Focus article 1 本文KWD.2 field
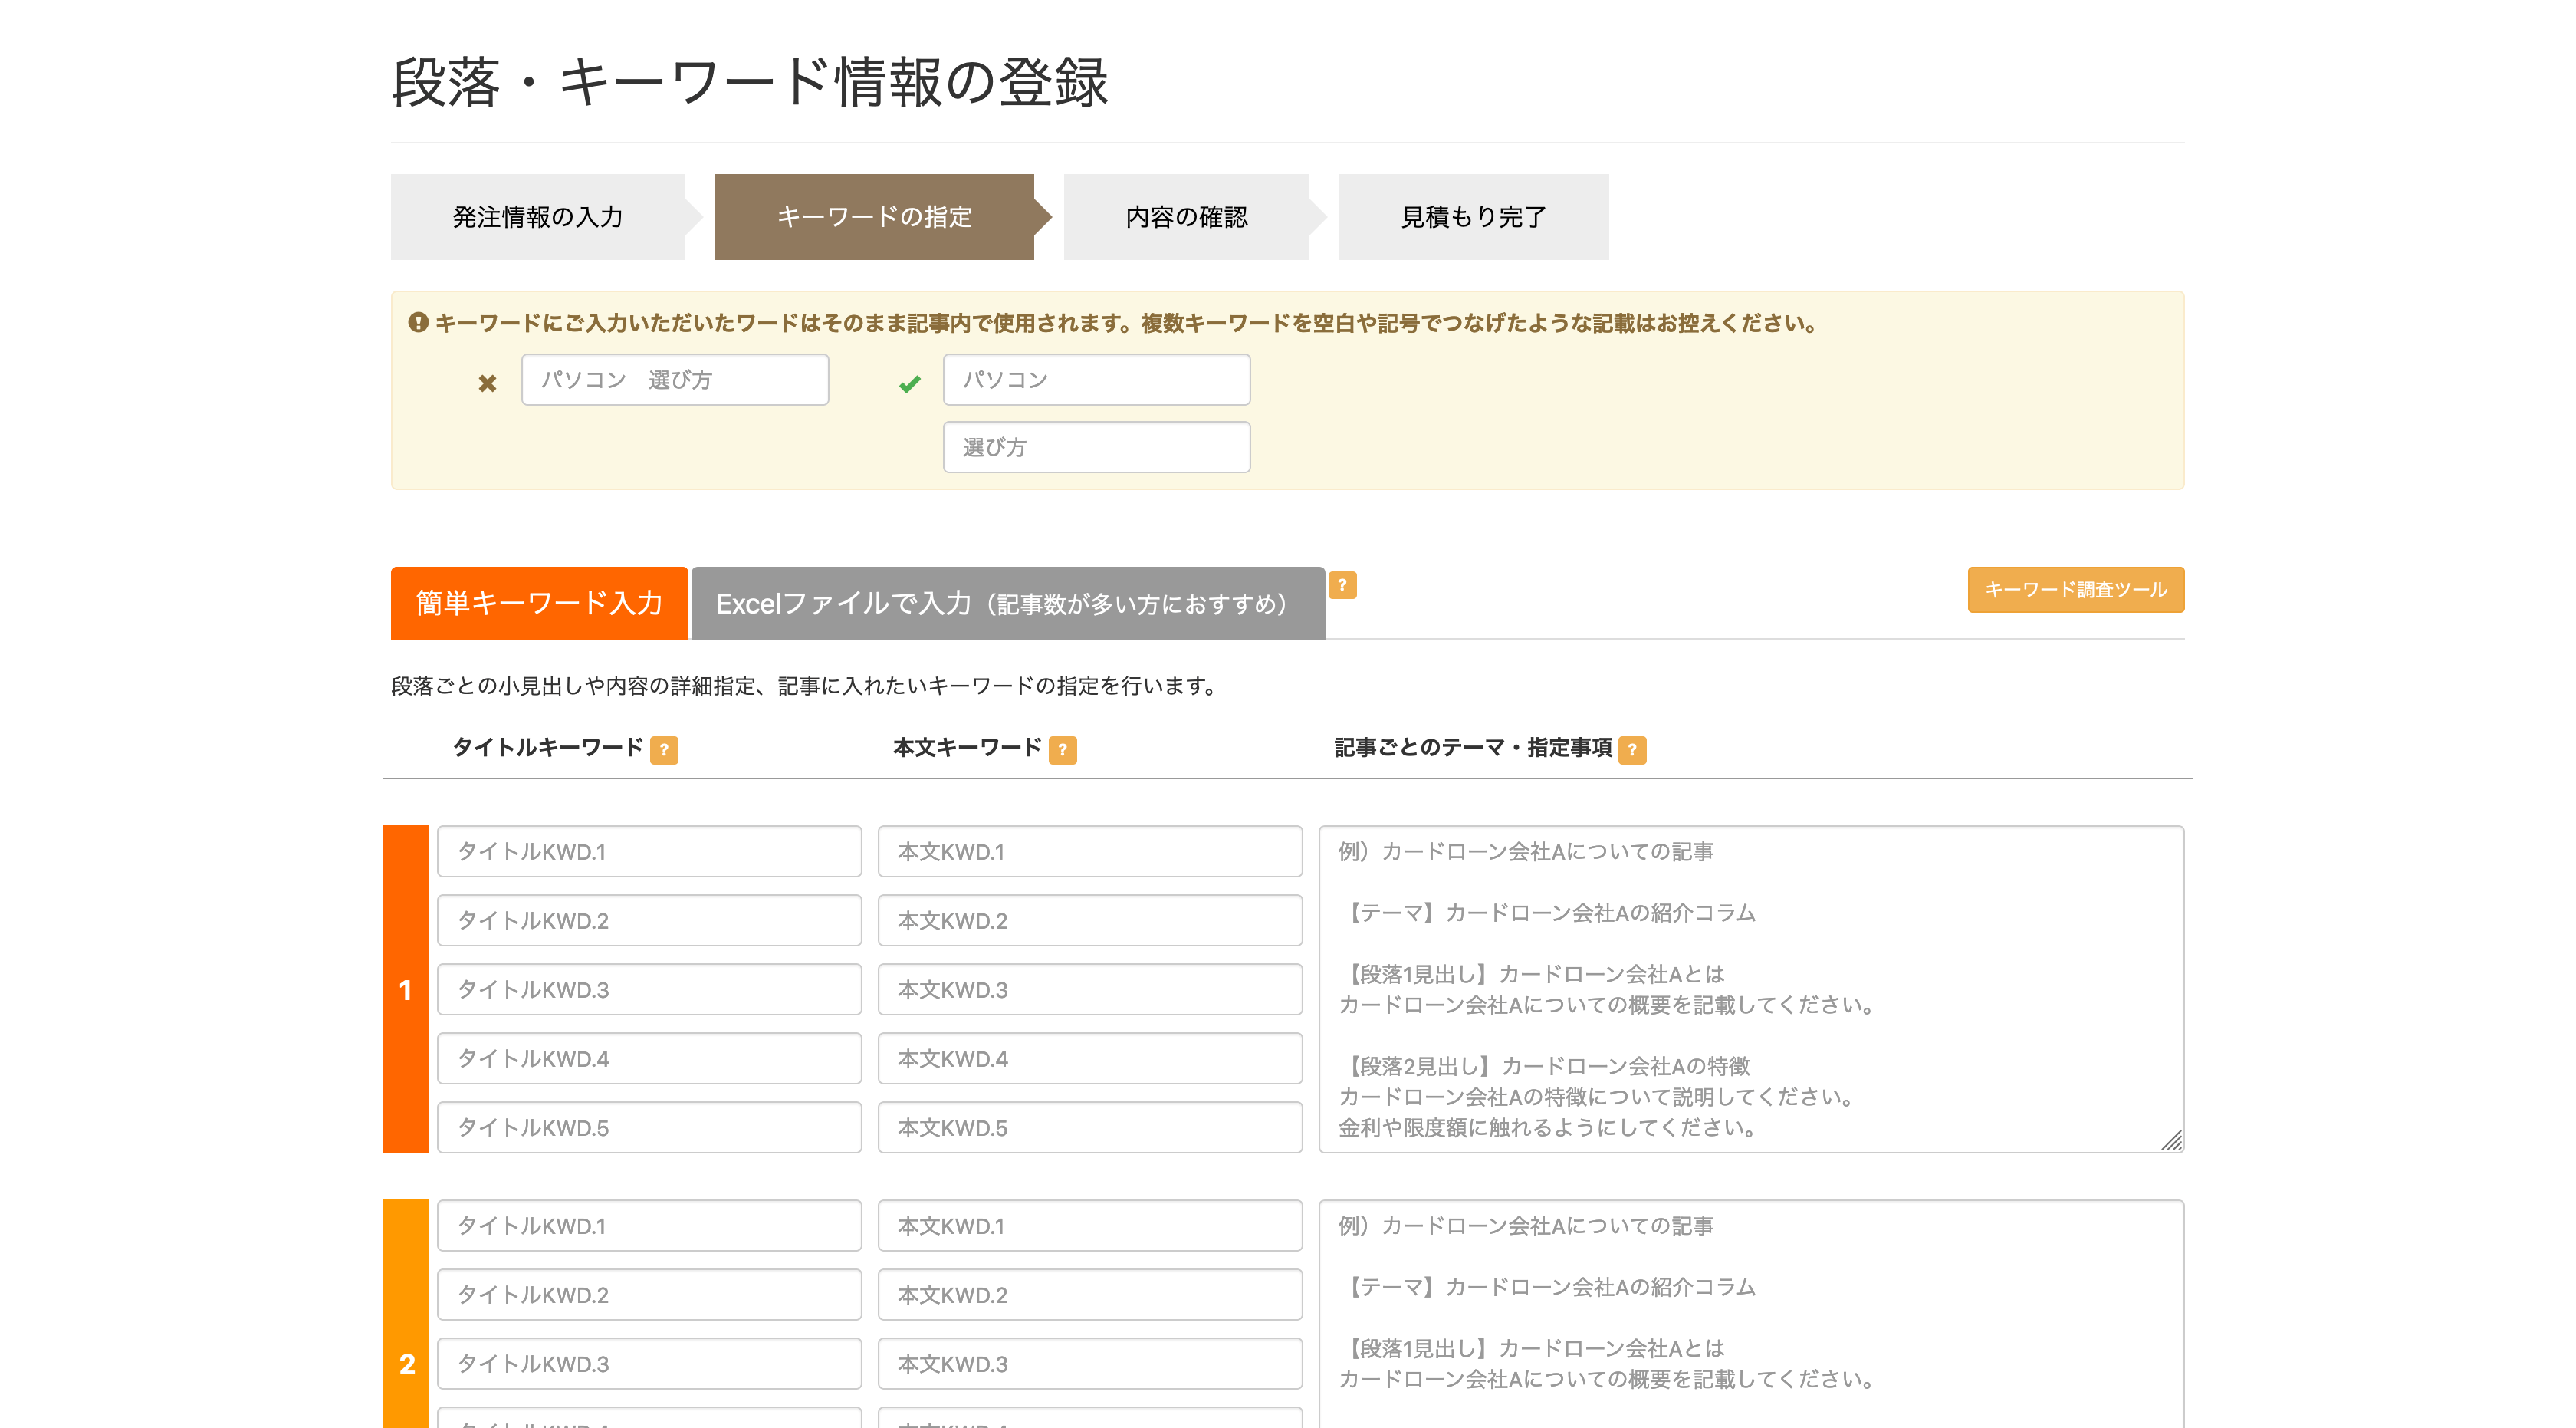The height and width of the screenshot is (1428, 2576). pyautogui.click(x=1090, y=920)
